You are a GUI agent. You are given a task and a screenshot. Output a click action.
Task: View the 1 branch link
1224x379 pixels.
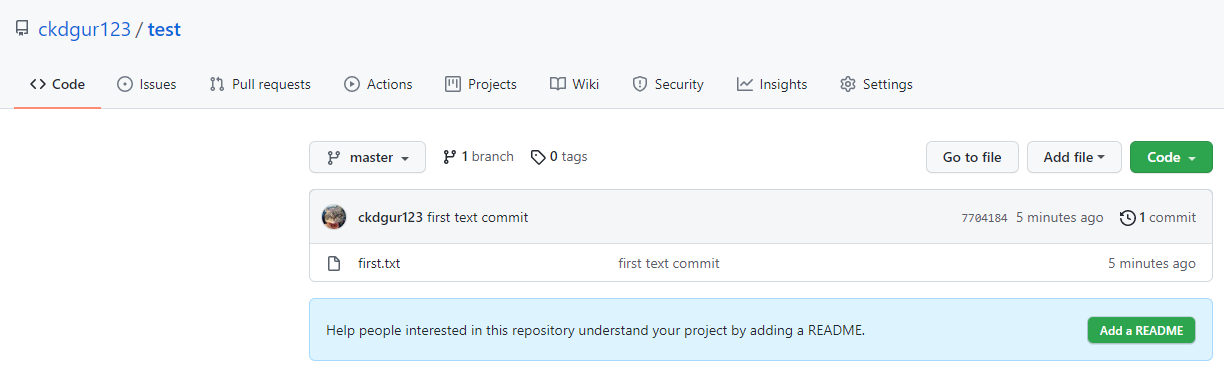[x=478, y=157]
